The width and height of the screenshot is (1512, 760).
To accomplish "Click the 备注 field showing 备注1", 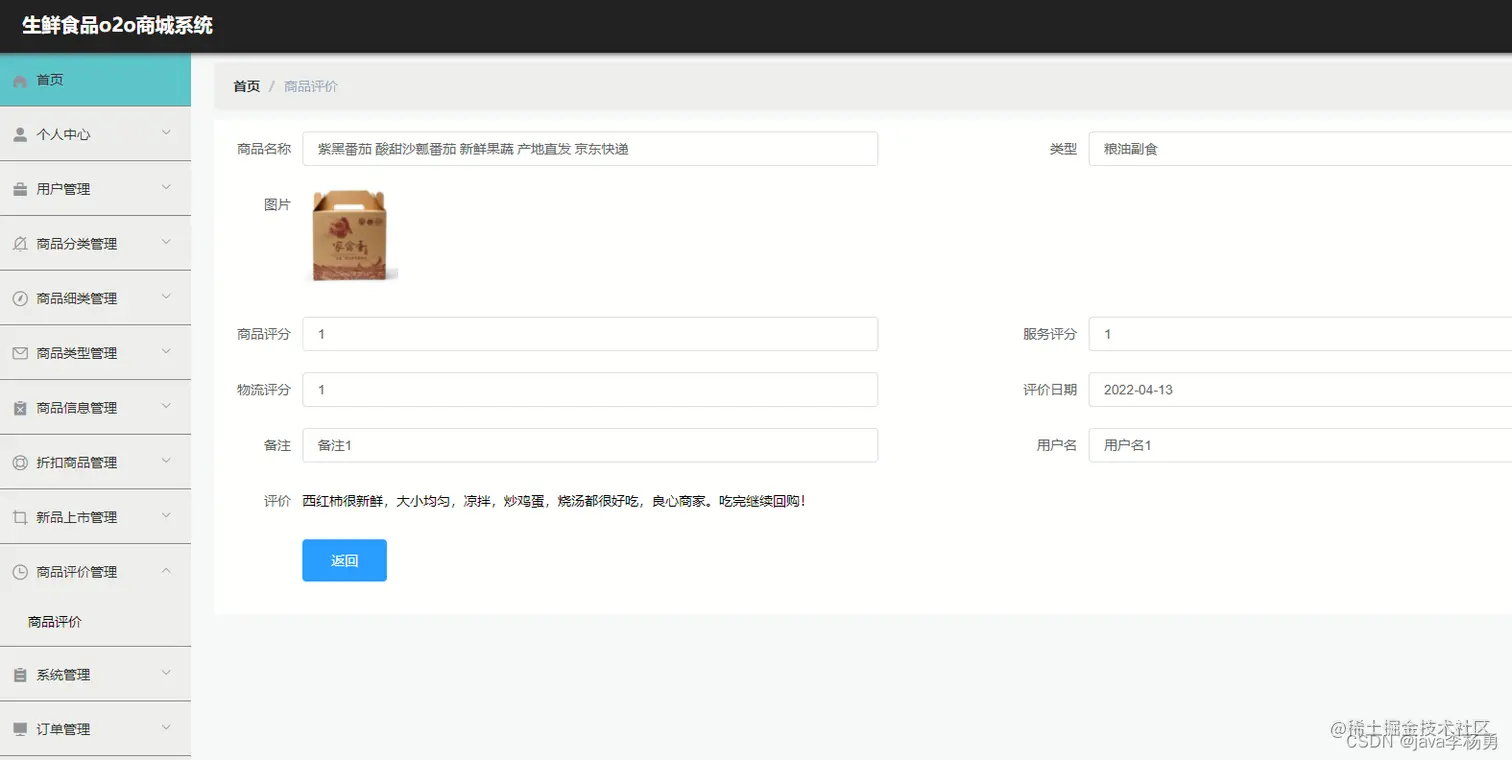I will [590, 445].
